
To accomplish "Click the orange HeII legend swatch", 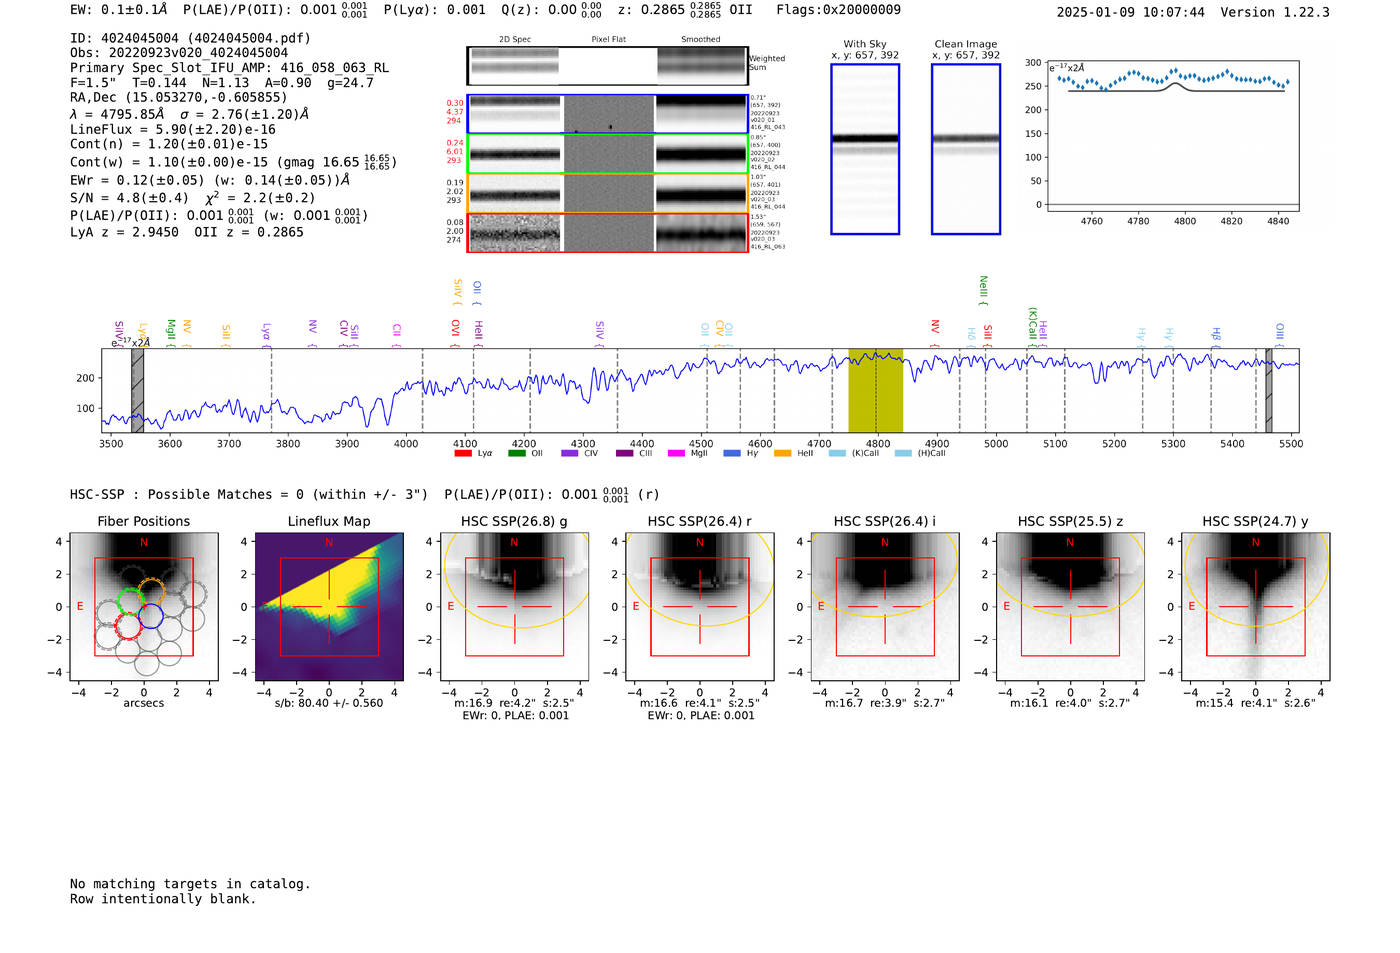I will (x=782, y=453).
